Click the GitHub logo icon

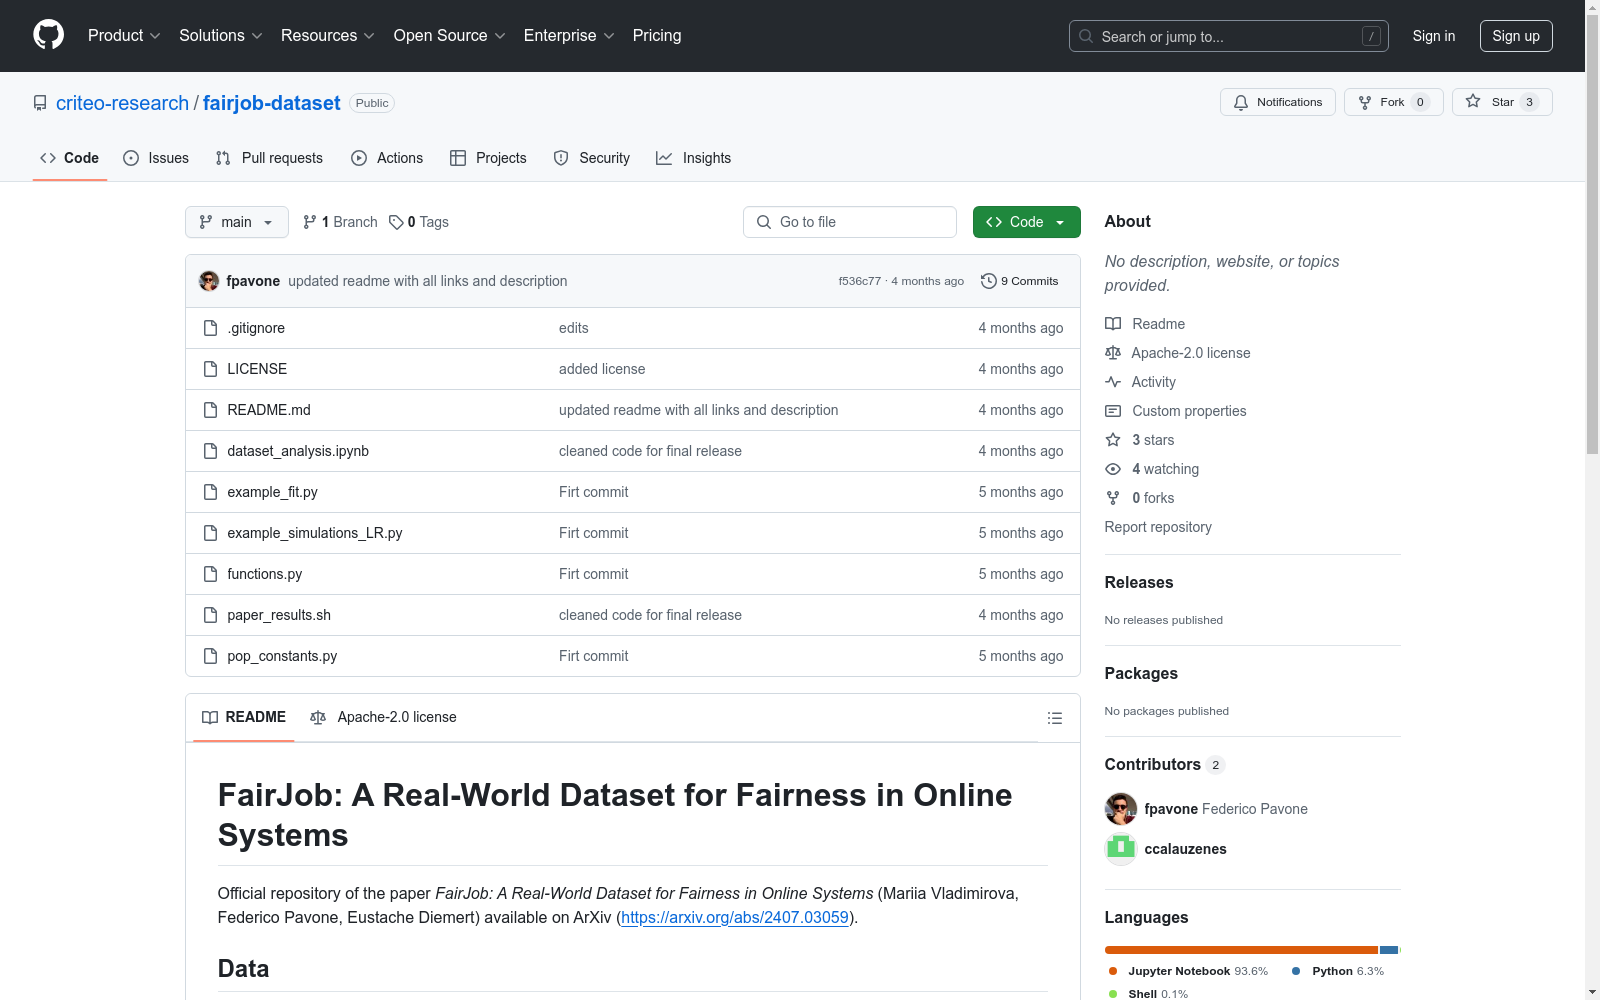point(48,35)
